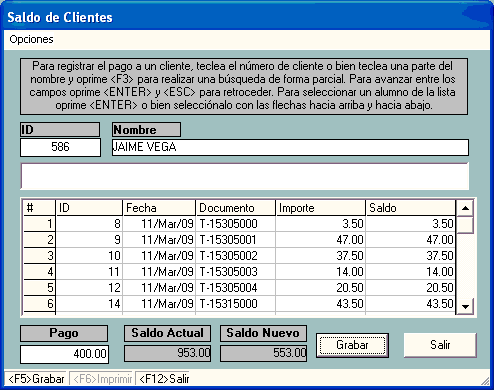Image resolution: width=494 pixels, height=391 pixels.
Task: Click the table scrollbar up arrow
Action: [465, 208]
